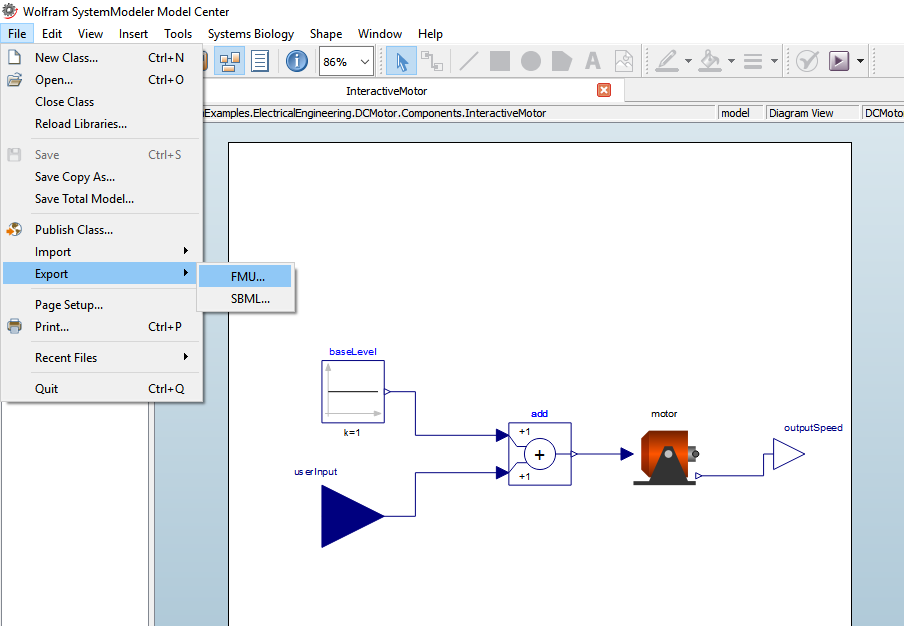Select SBML... in Export submenu
Screen dimensions: 904x626
coord(246,299)
